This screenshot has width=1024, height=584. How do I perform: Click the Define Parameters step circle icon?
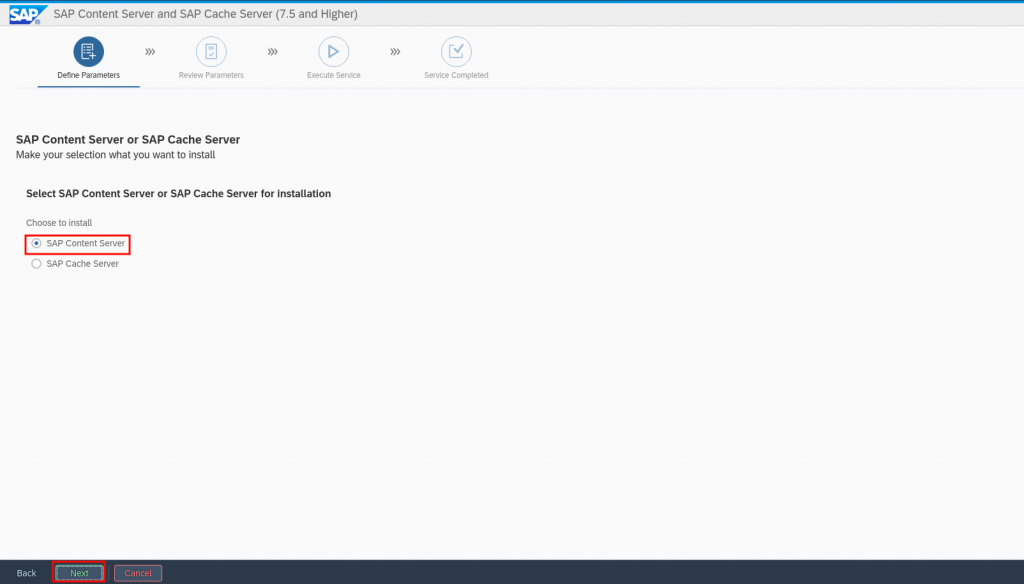(x=88, y=52)
